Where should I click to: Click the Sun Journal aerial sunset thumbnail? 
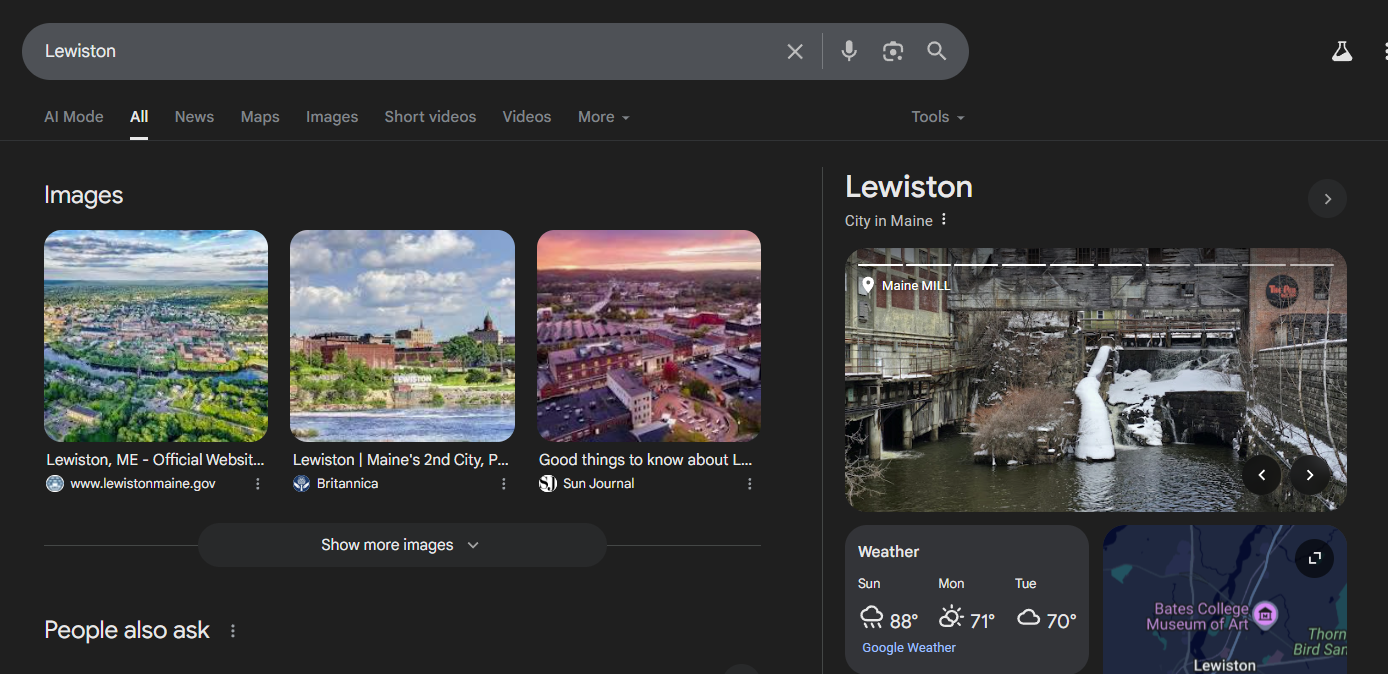click(649, 336)
